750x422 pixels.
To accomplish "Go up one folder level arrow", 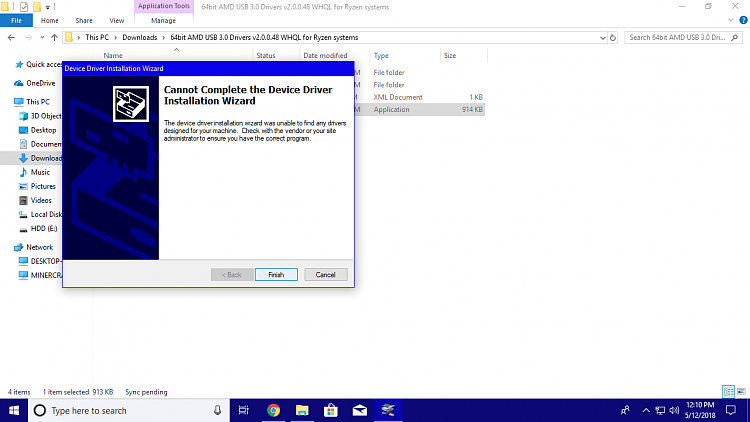I will [54, 37].
